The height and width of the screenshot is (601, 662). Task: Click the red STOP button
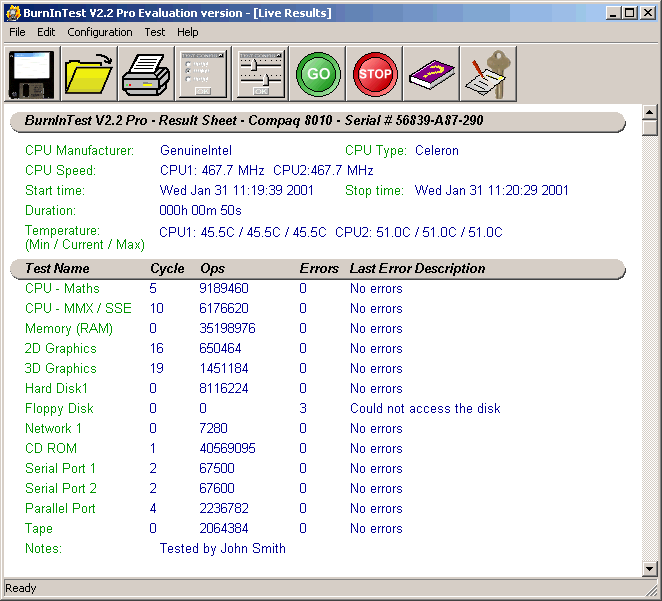pos(374,74)
